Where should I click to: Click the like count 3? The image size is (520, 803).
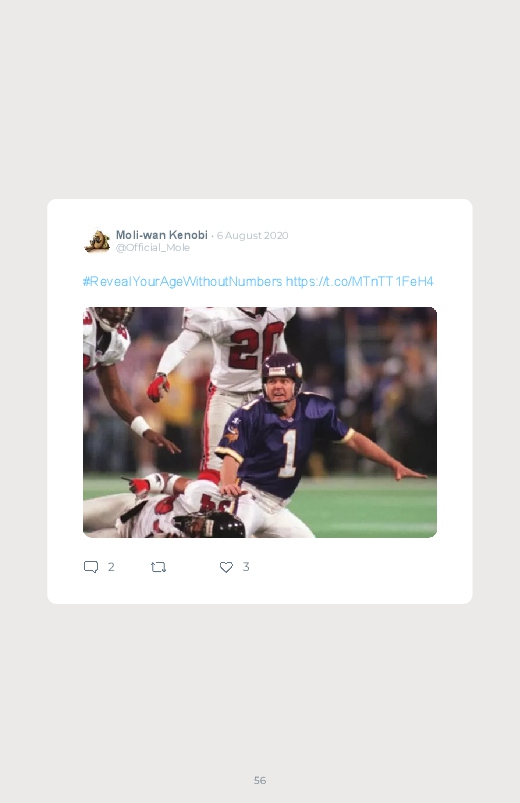[x=246, y=567]
